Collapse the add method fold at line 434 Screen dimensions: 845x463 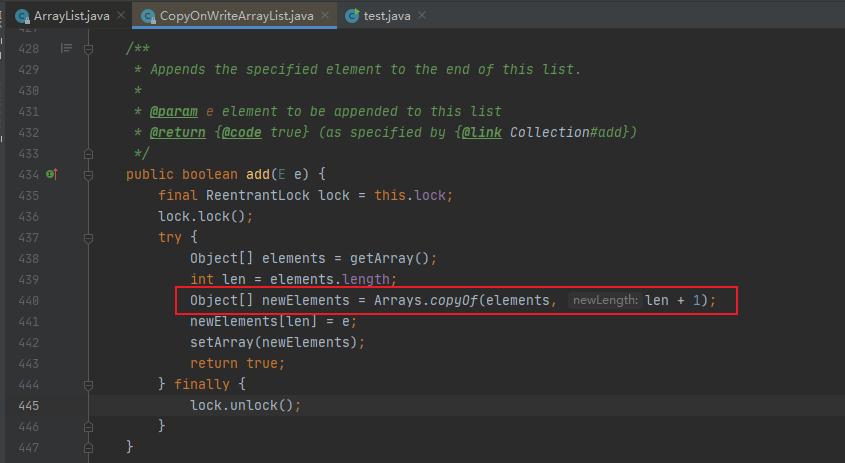(x=89, y=174)
